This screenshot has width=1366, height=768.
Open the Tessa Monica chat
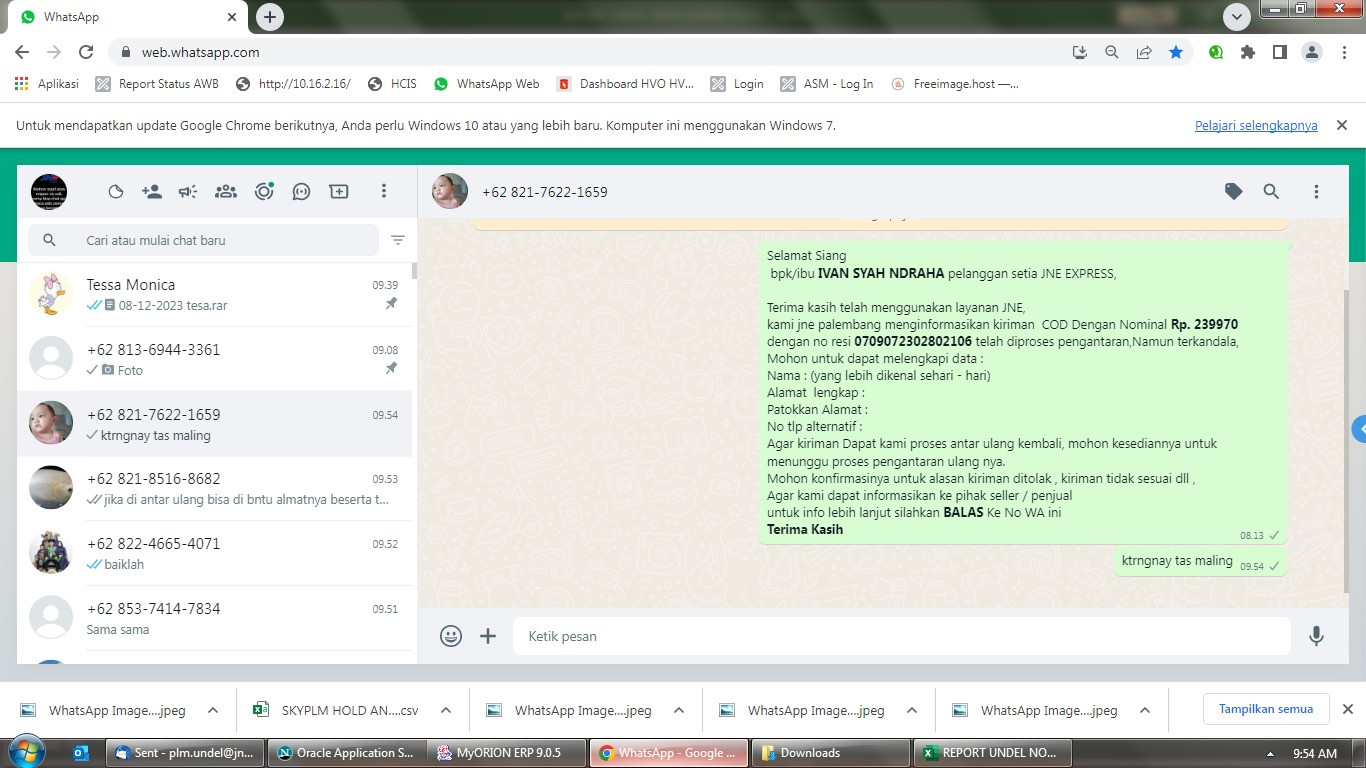point(215,294)
